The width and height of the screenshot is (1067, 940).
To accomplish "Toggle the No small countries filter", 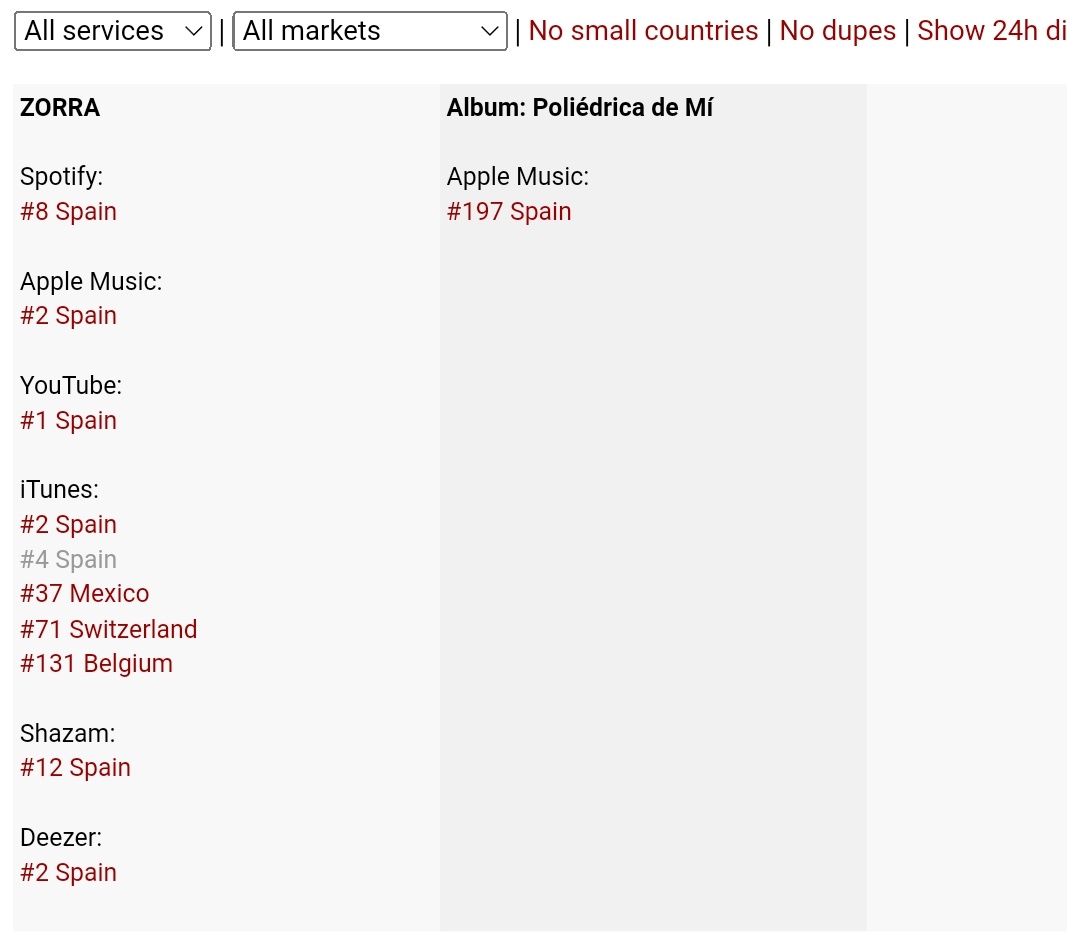I will (643, 31).
